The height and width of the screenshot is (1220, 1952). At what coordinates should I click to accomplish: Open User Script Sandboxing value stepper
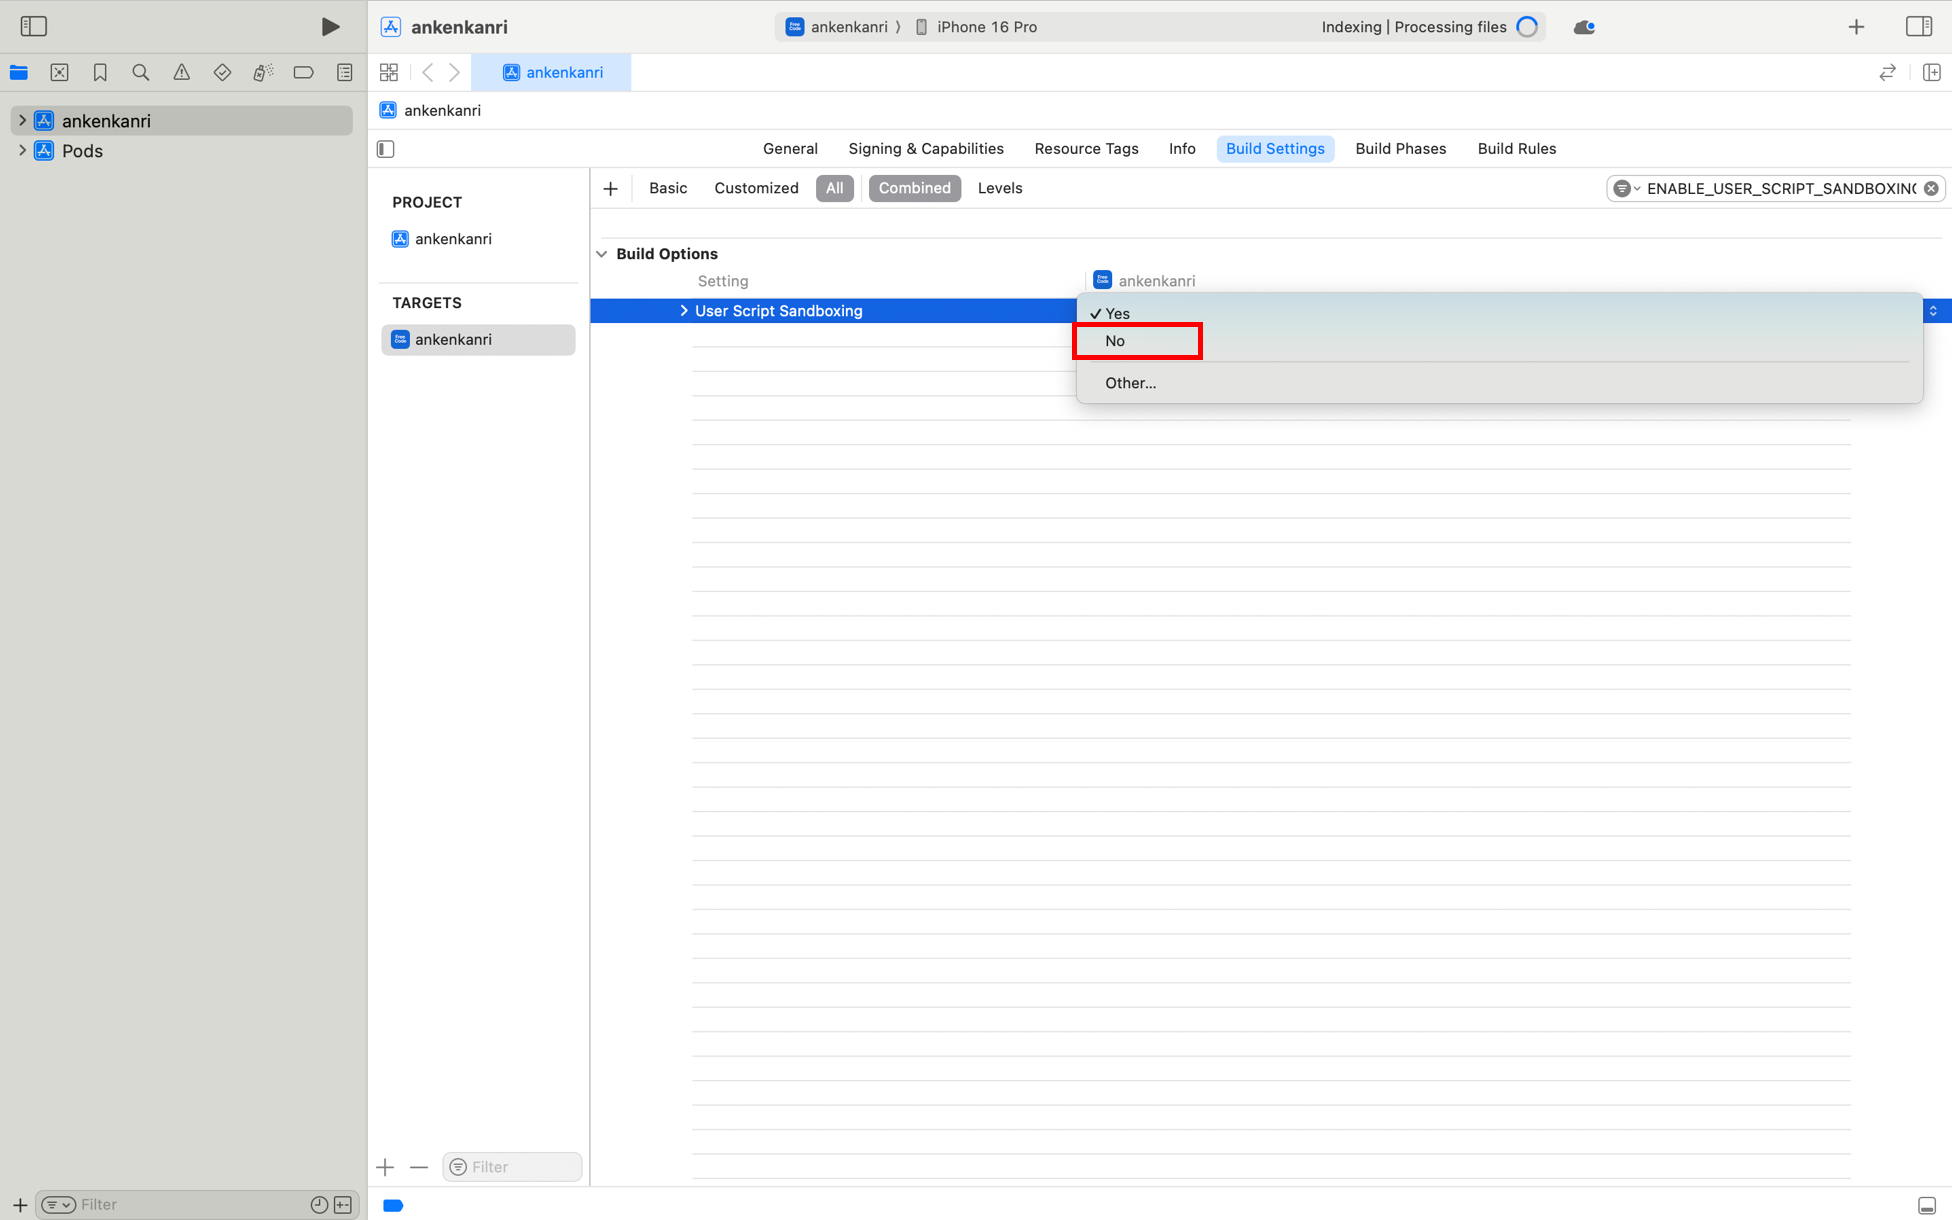pyautogui.click(x=1933, y=311)
